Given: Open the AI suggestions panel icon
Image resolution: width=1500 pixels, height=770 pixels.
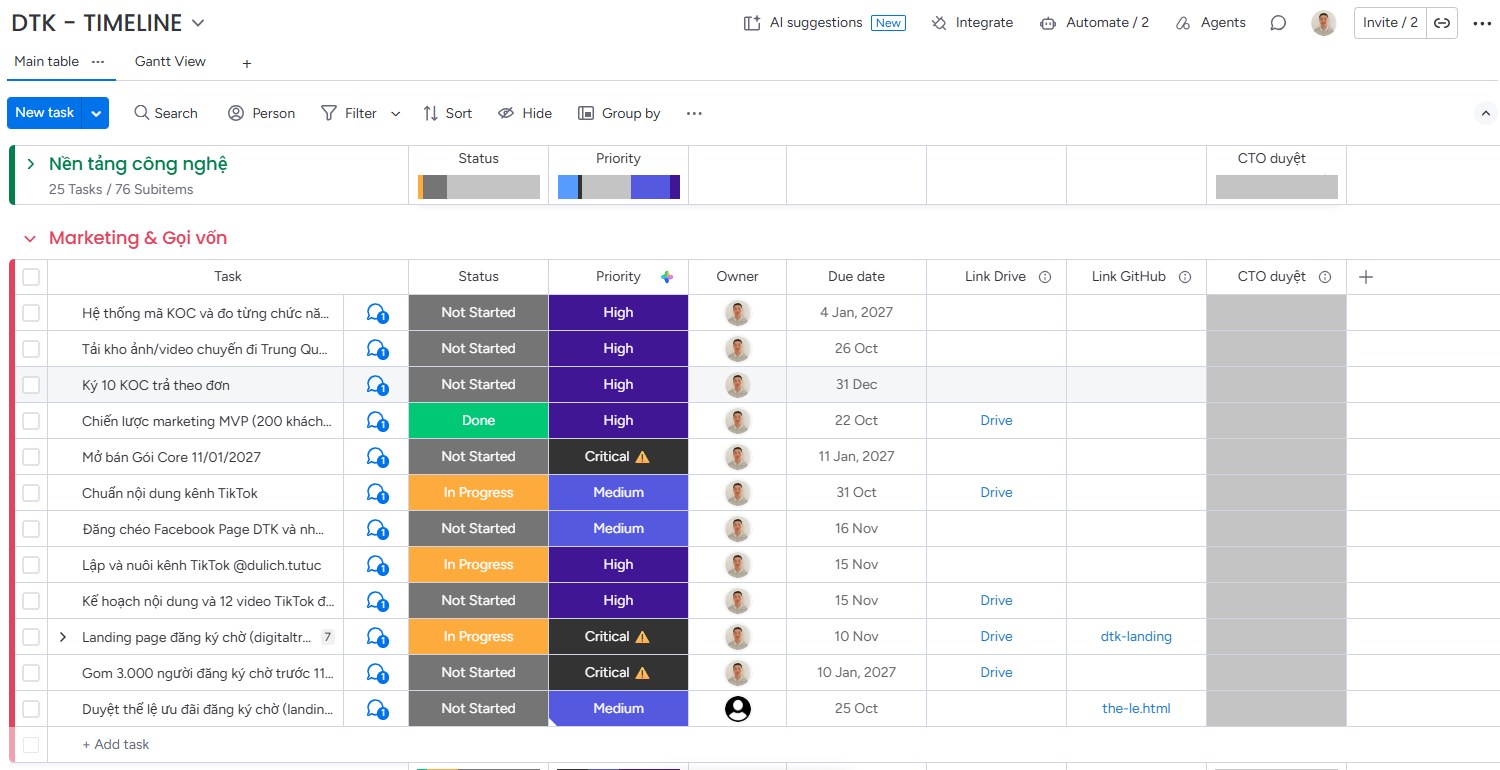Looking at the screenshot, I should 752,23.
